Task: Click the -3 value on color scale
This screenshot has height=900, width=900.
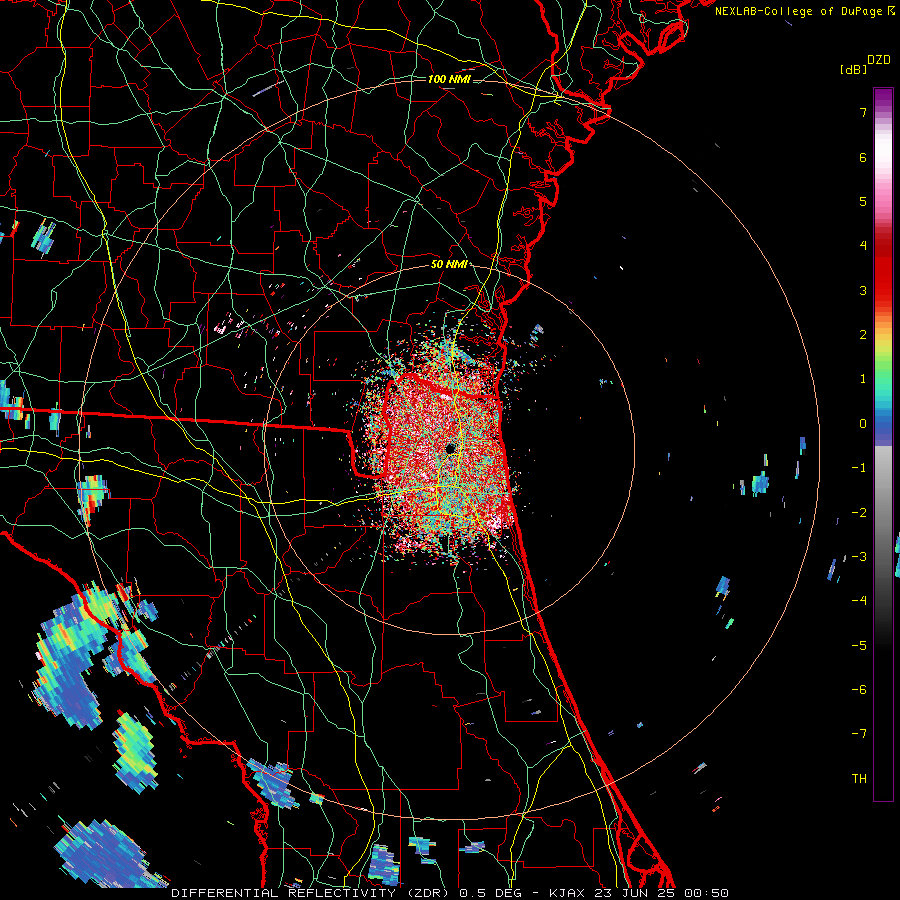Action: [859, 556]
